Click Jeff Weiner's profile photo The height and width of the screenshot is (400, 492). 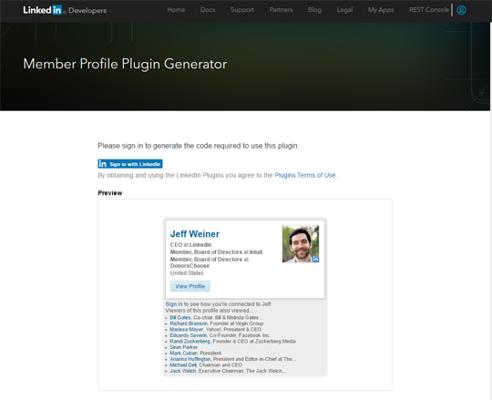click(x=300, y=244)
